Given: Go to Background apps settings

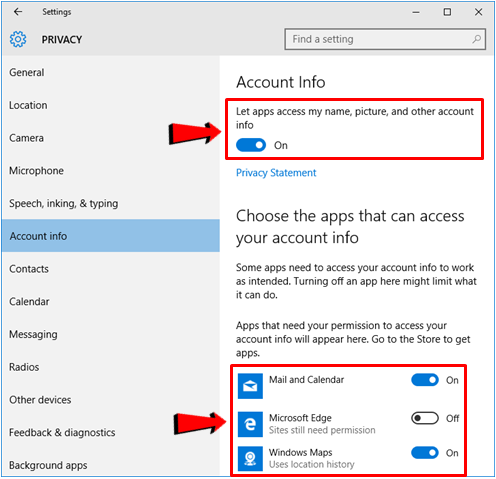Looking at the screenshot, I should tap(111, 462).
